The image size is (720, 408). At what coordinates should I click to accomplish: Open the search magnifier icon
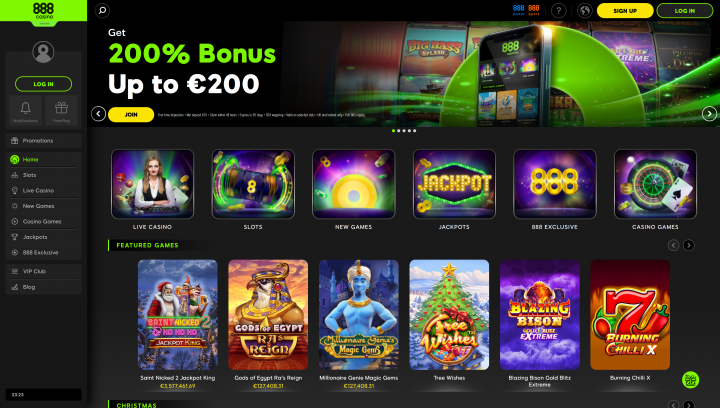[x=102, y=10]
